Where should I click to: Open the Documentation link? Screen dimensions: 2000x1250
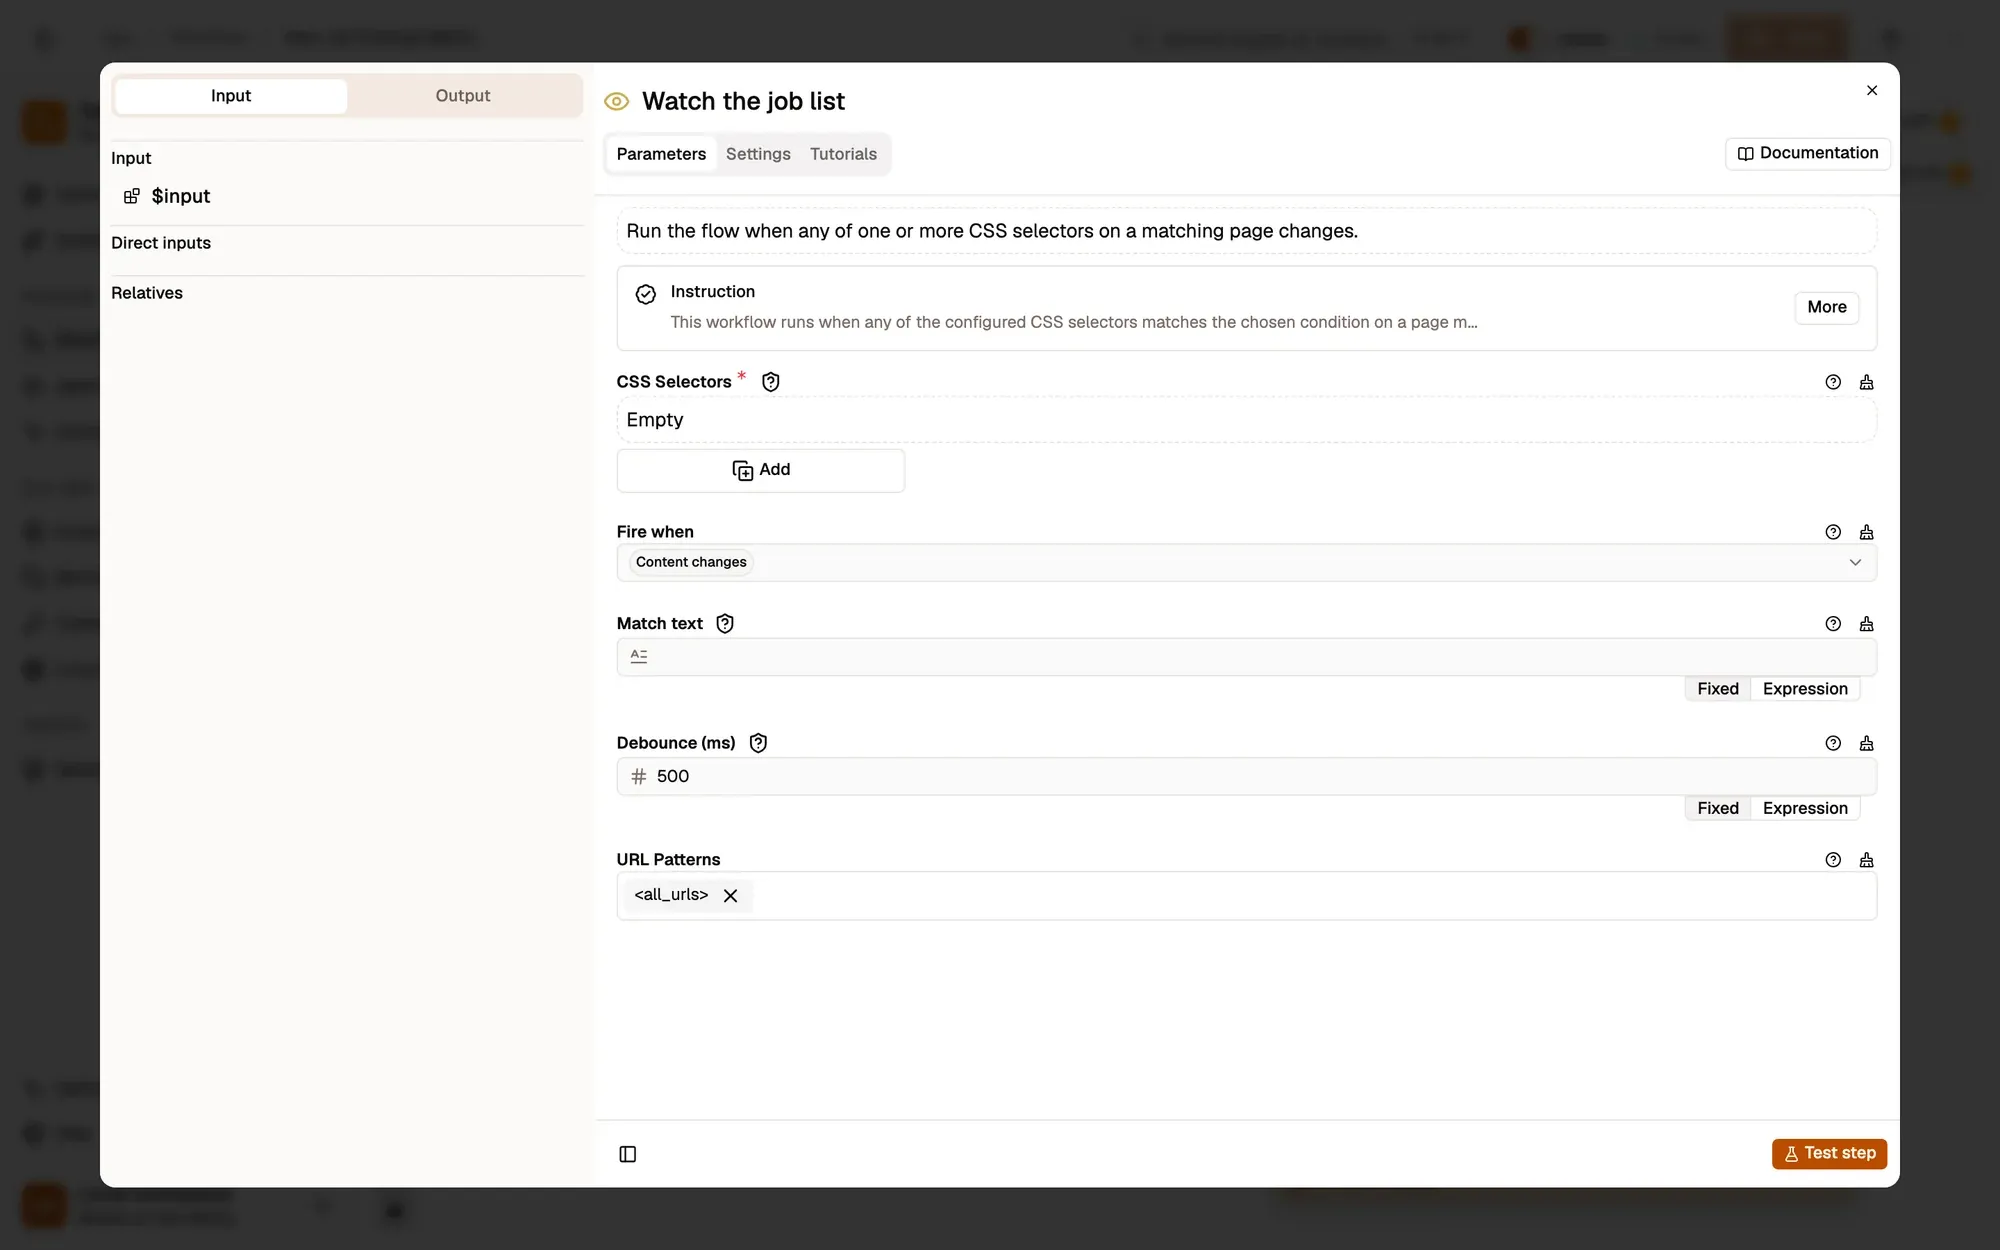click(1807, 153)
